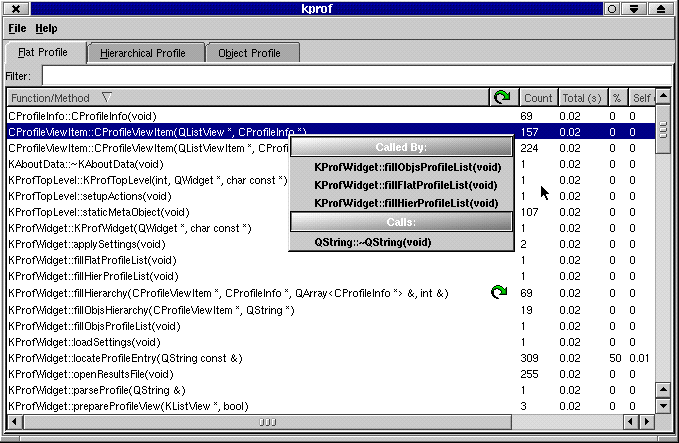Viewport: 679px width, 443px height.
Task: Click the green recursive arrow column header
Action: 504,97
